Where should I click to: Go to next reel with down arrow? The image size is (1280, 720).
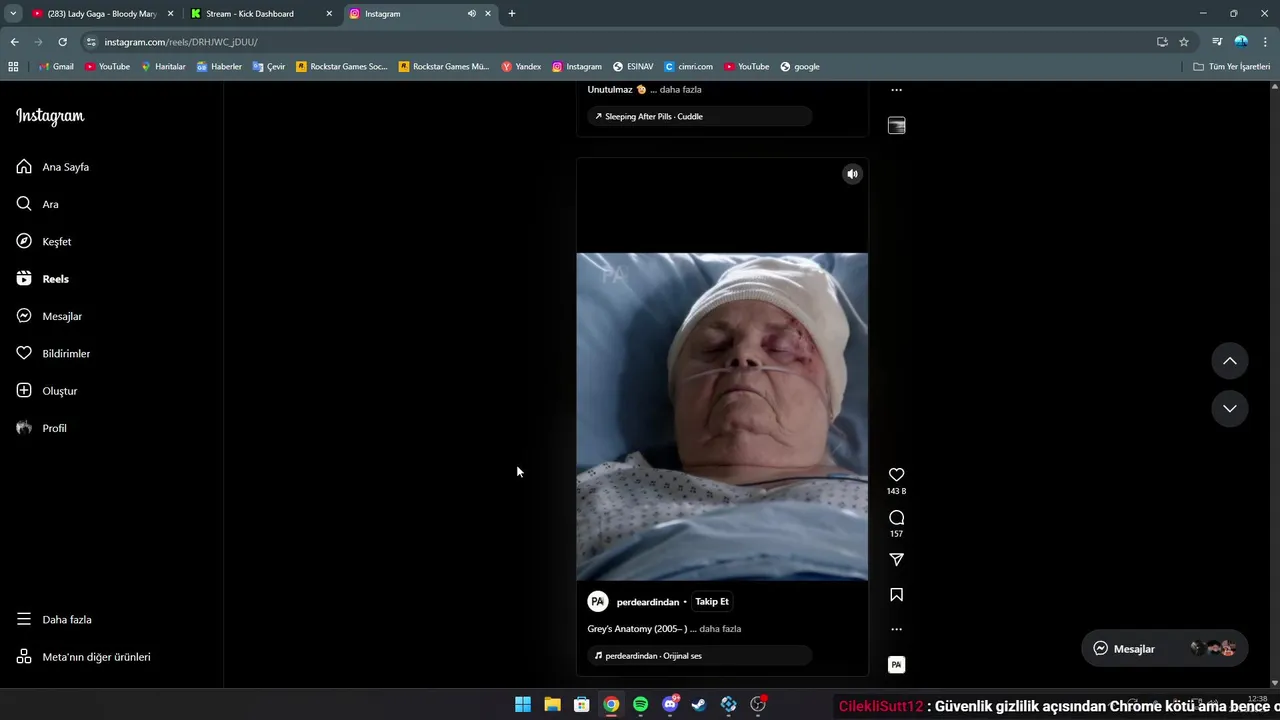pos(1230,409)
